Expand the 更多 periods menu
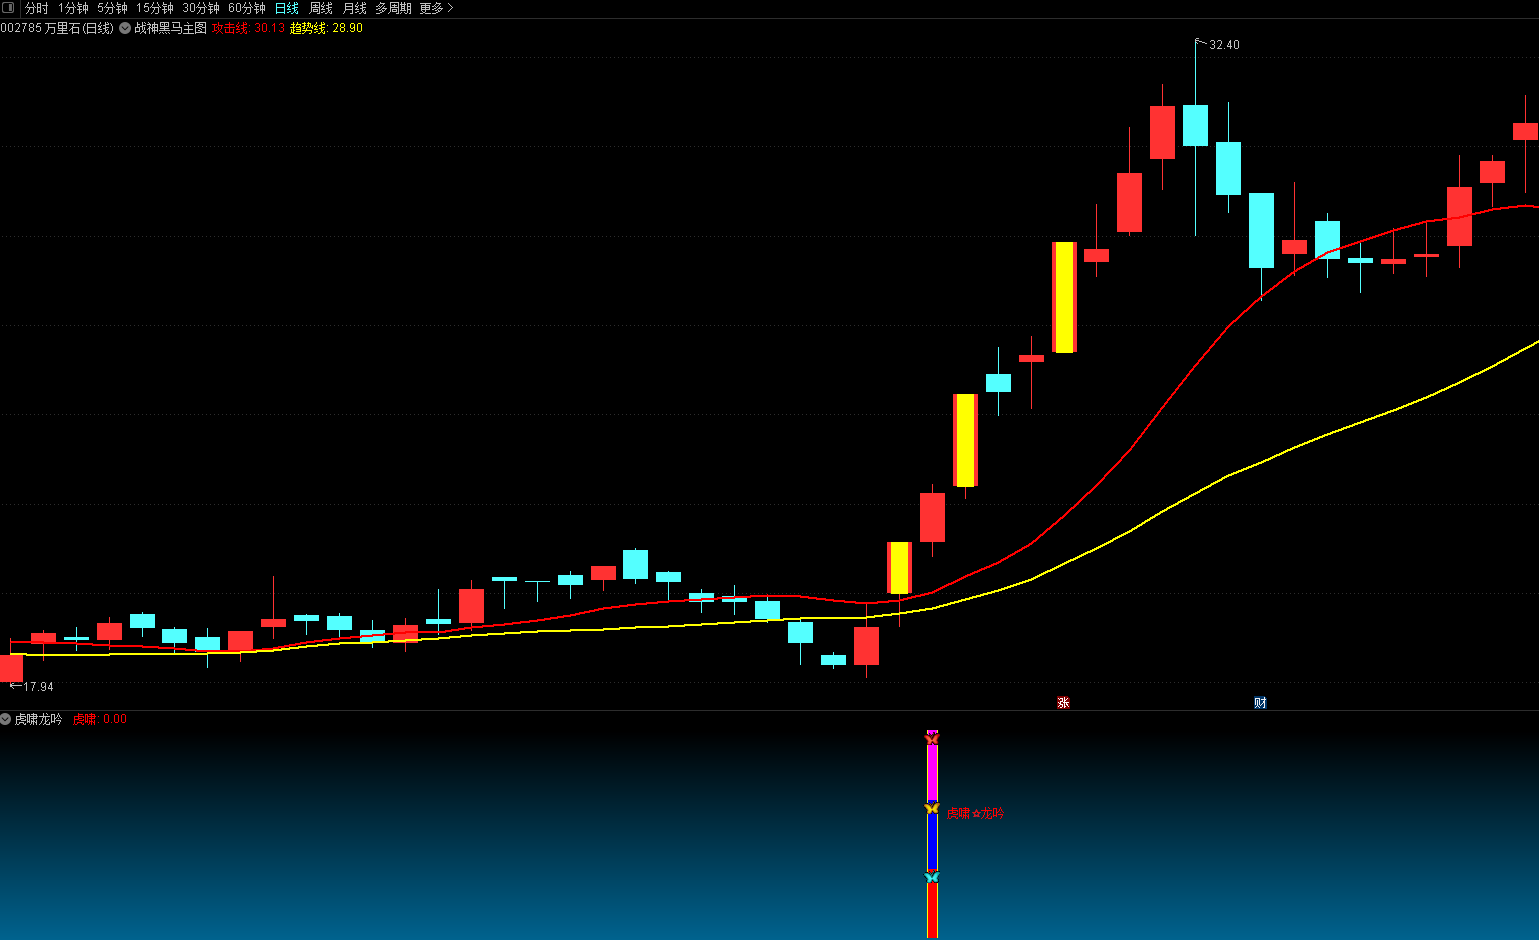 [436, 8]
